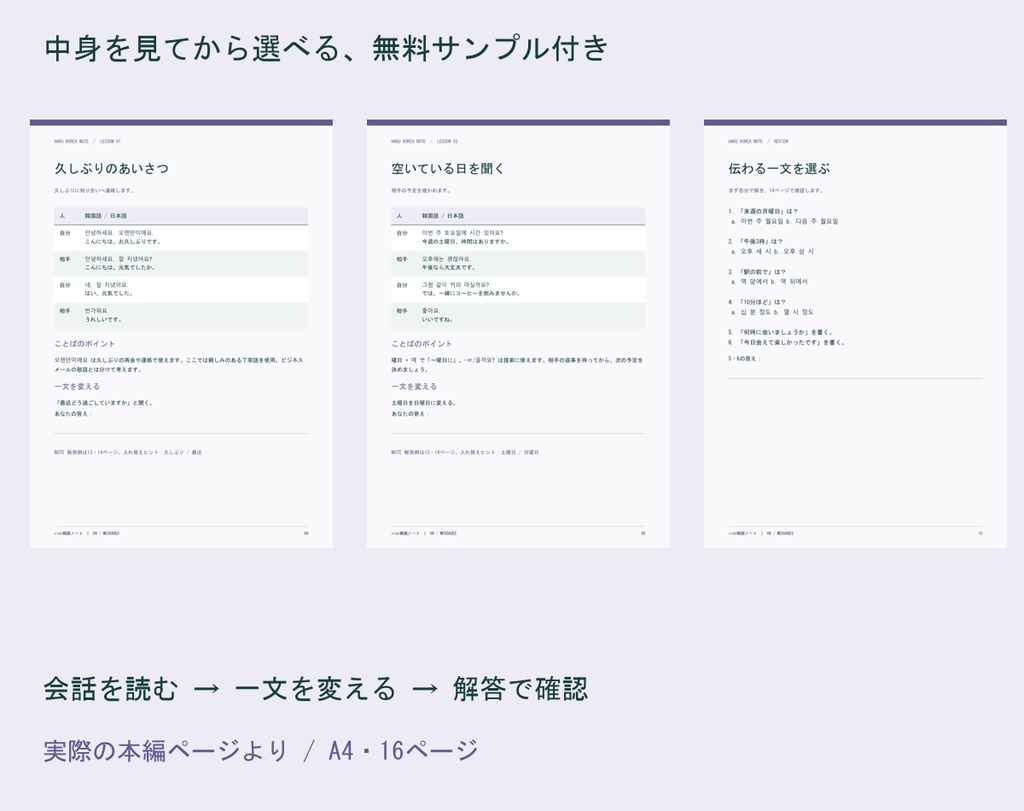The width and height of the screenshot is (1024, 811).
Task: Click the line こんにちは。元気でしたか。
Action: 120,268
